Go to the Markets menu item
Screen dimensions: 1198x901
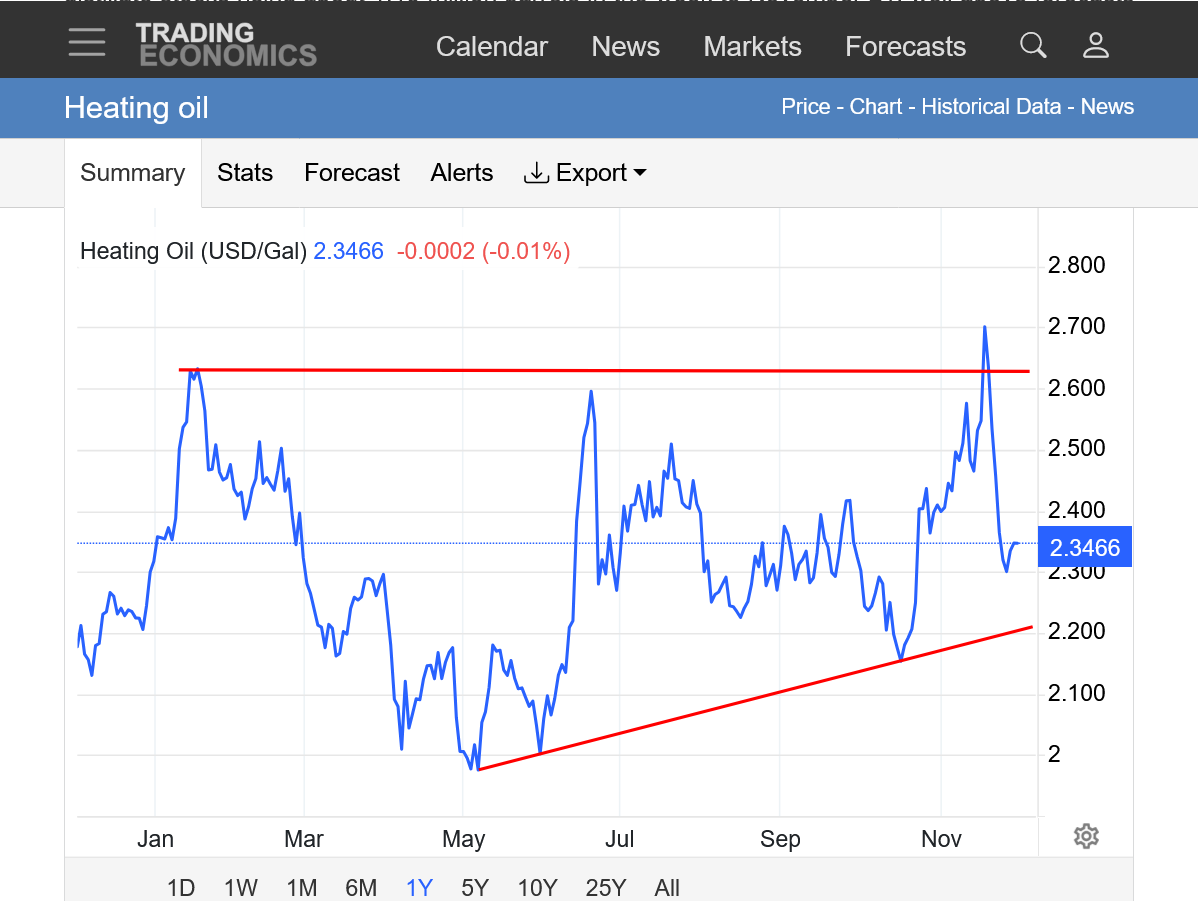[752, 47]
